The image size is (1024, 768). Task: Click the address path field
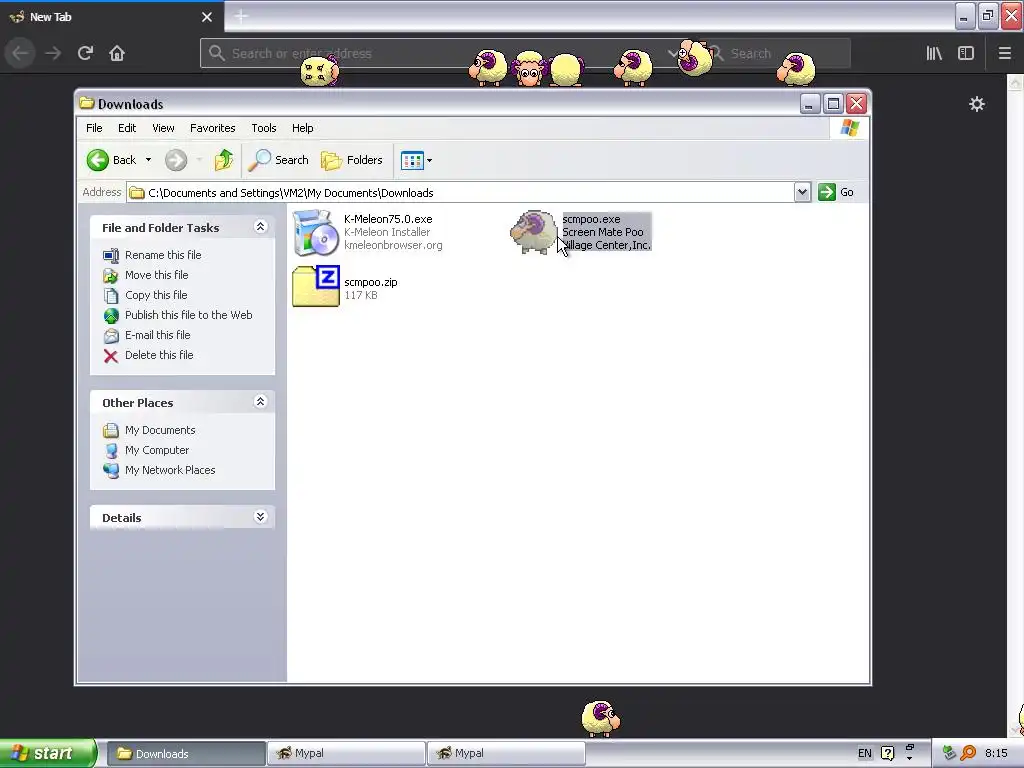(x=460, y=193)
